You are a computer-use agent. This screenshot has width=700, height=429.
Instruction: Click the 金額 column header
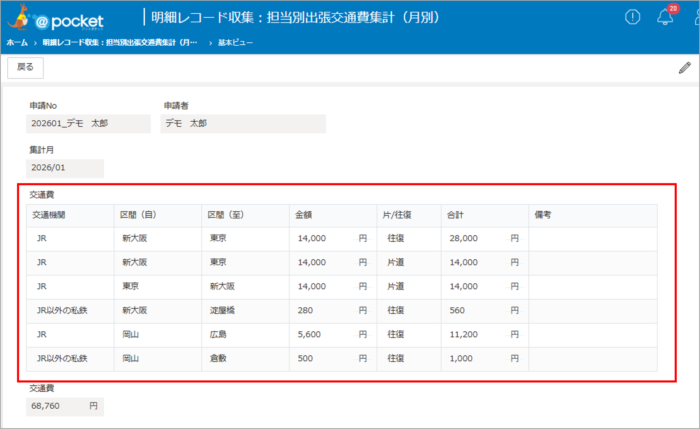click(x=333, y=216)
